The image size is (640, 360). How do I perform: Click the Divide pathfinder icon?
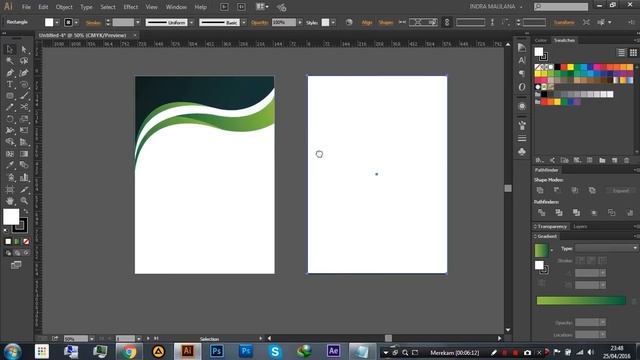pos(542,213)
